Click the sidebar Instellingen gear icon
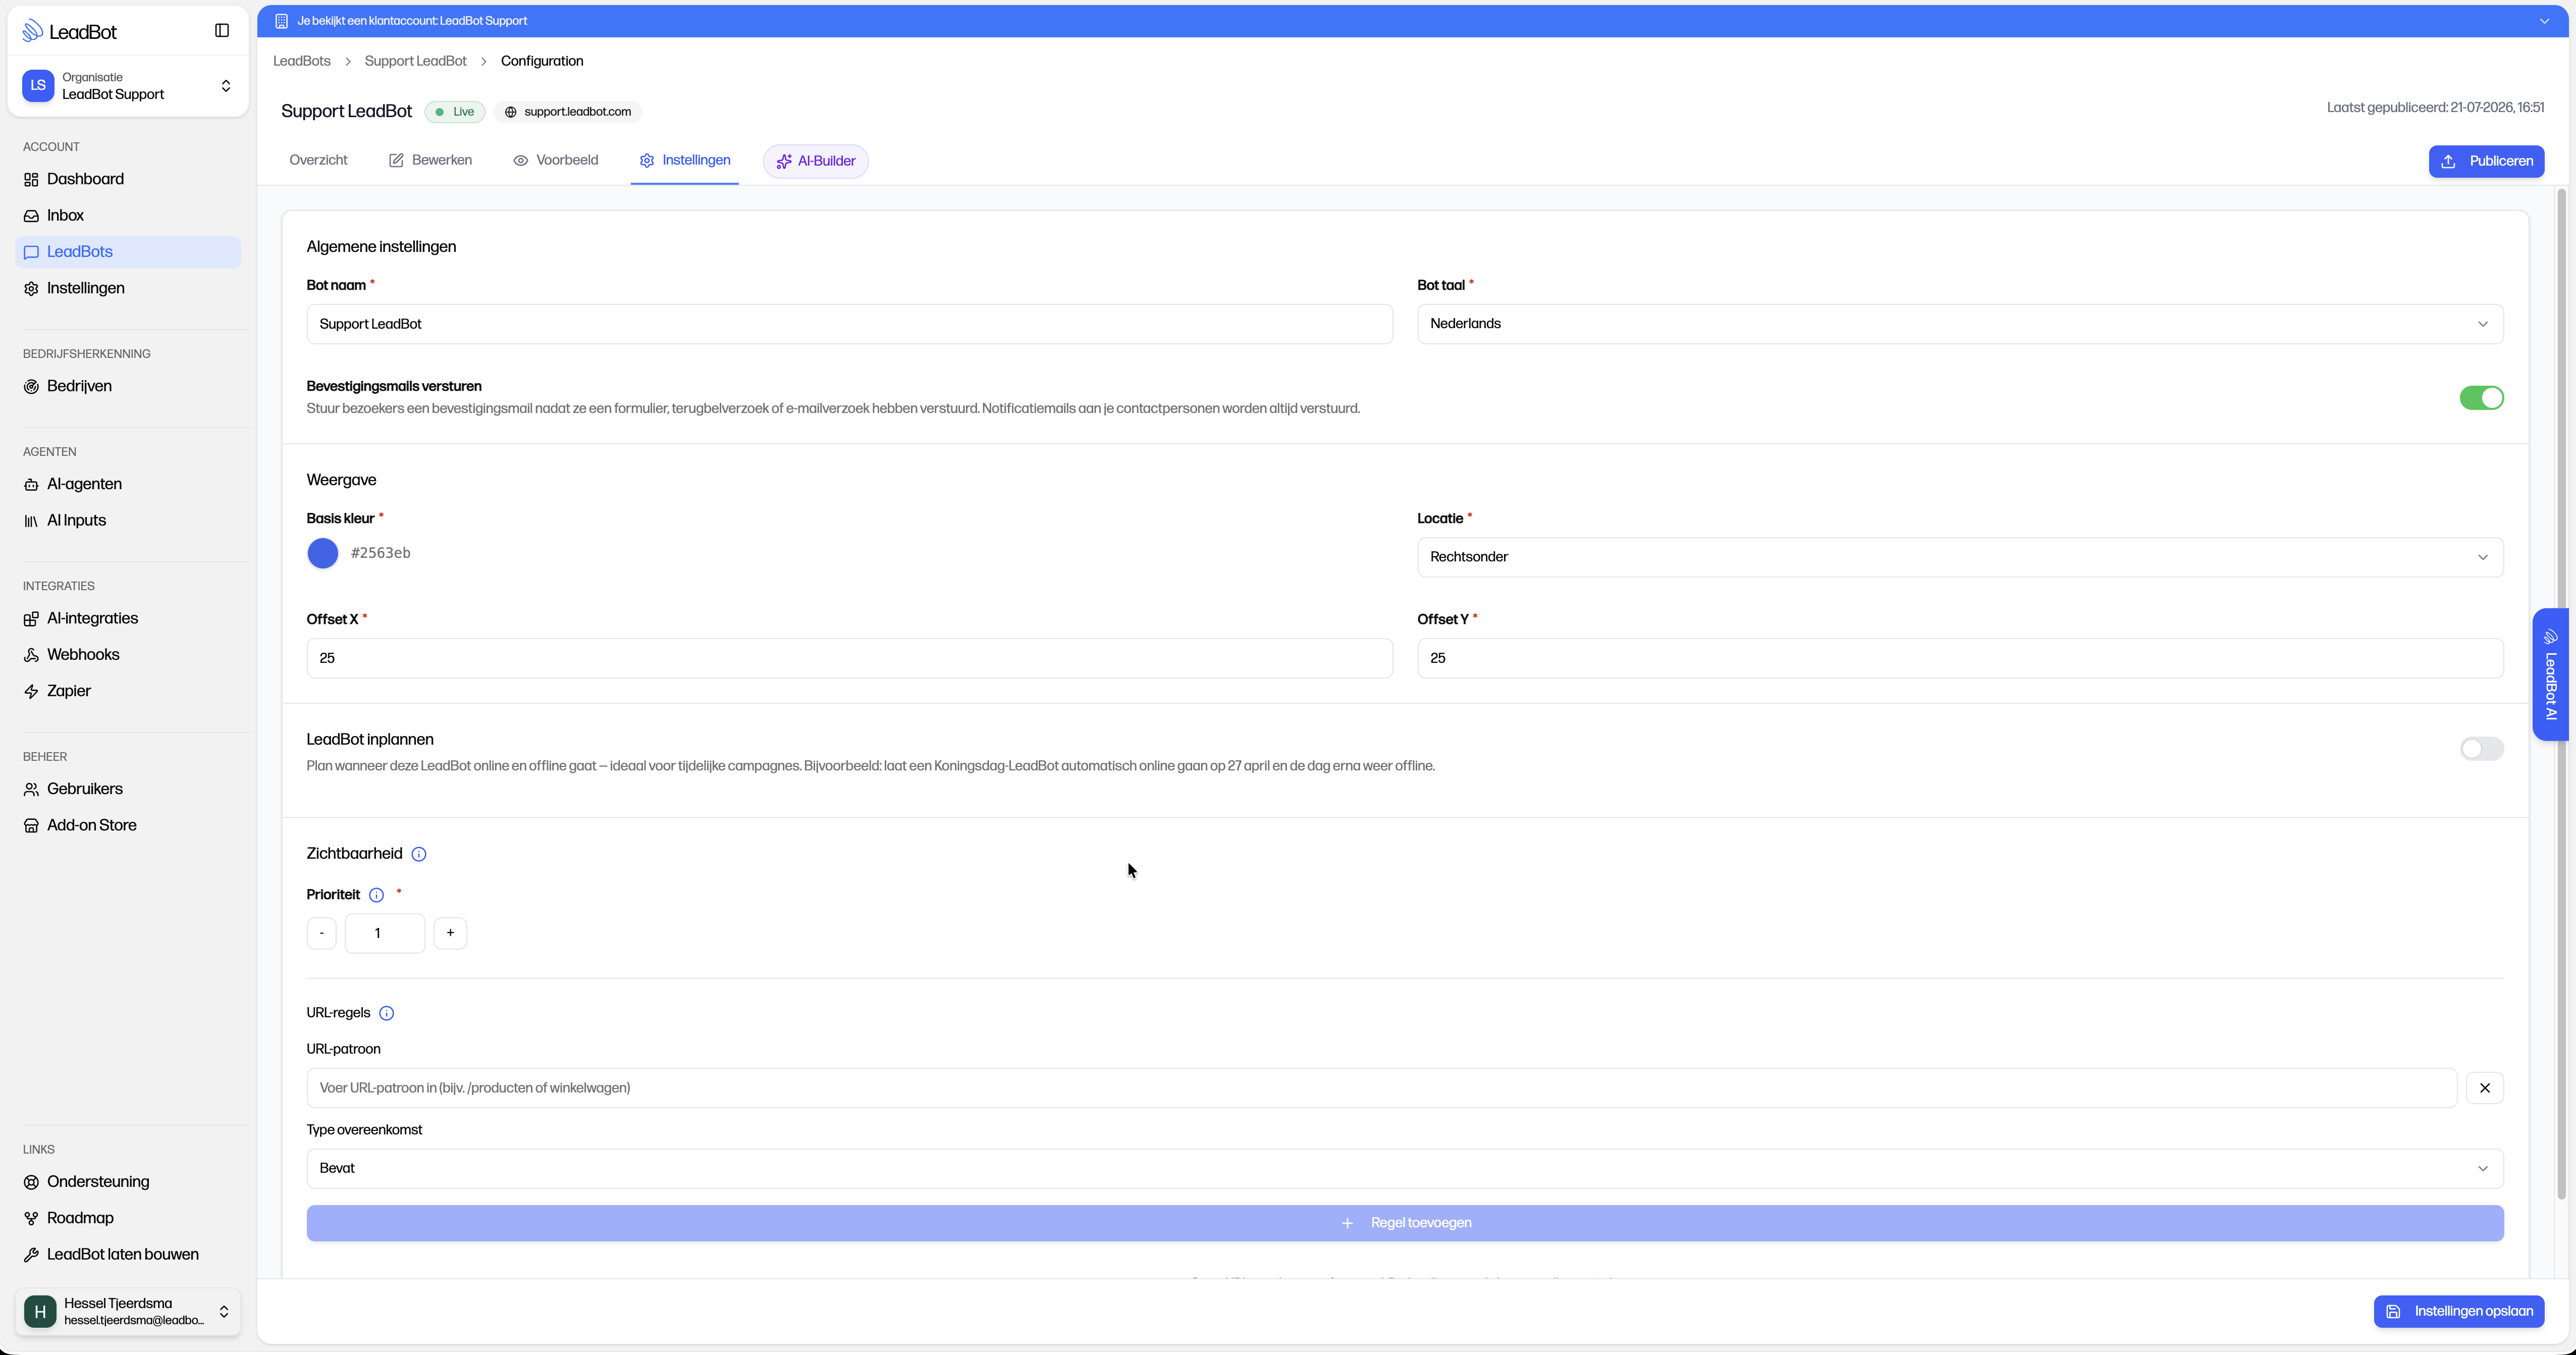2576x1355 pixels. click(x=31, y=289)
